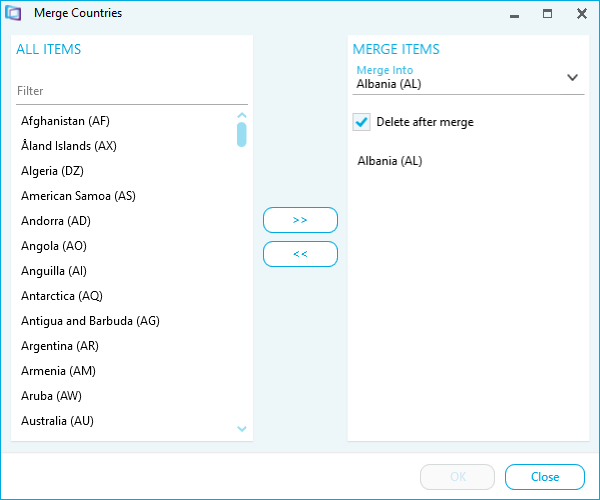Pick Australia (AU) from the list
Screen dimensions: 600x500
[x=57, y=421]
